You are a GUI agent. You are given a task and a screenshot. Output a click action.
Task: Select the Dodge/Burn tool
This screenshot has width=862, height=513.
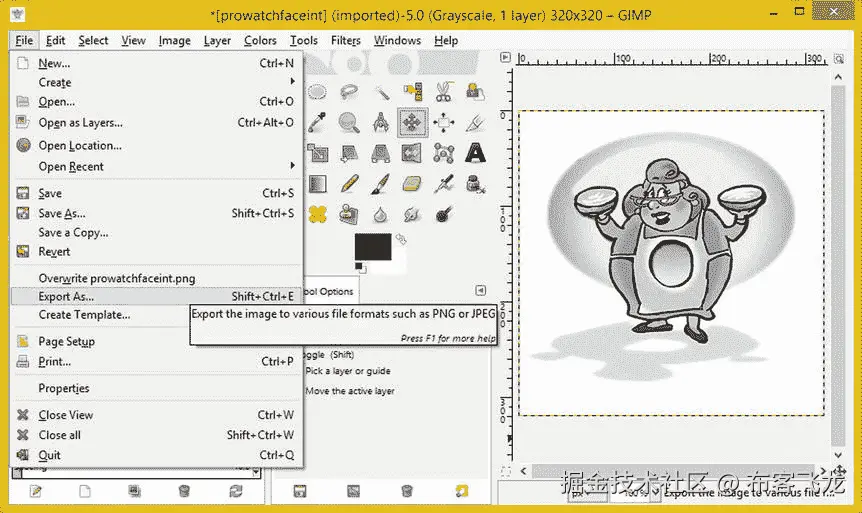coord(444,214)
